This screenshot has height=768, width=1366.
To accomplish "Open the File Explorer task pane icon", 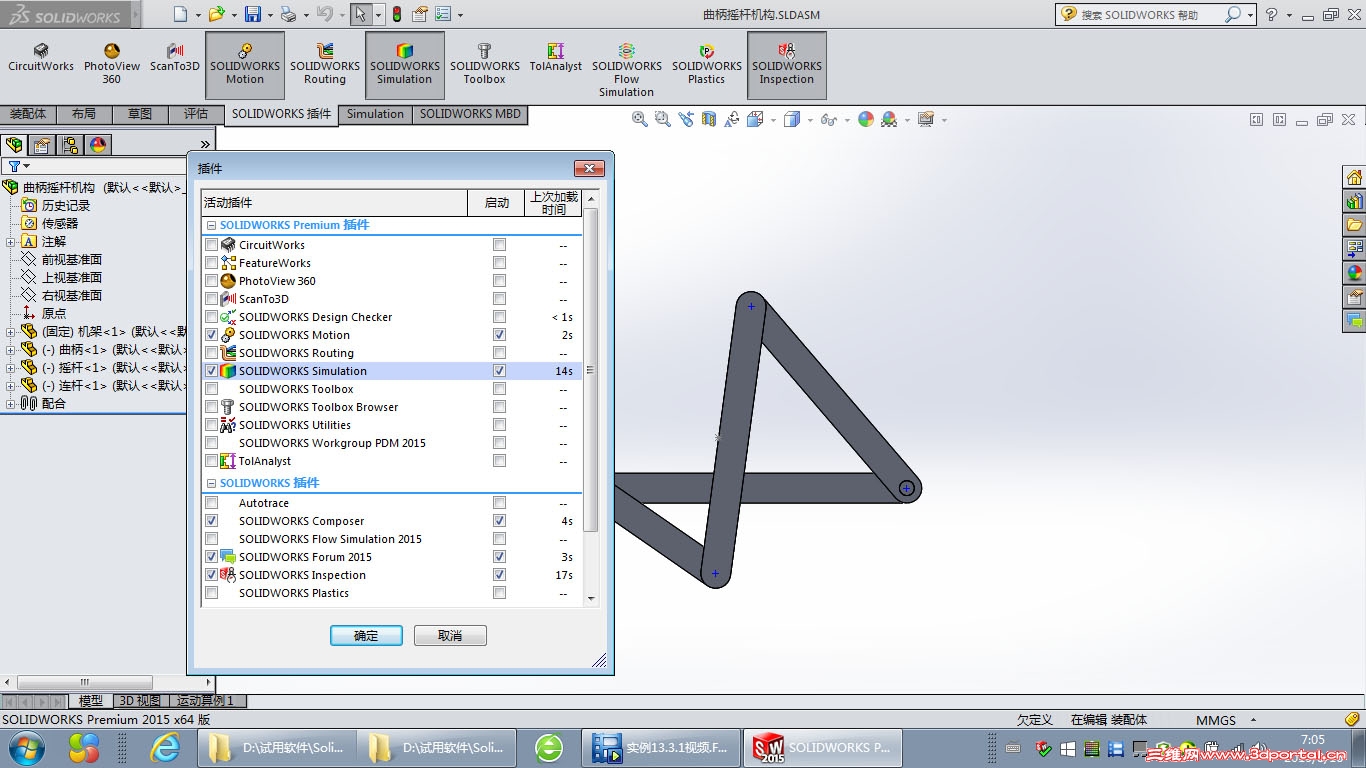I will [1355, 226].
